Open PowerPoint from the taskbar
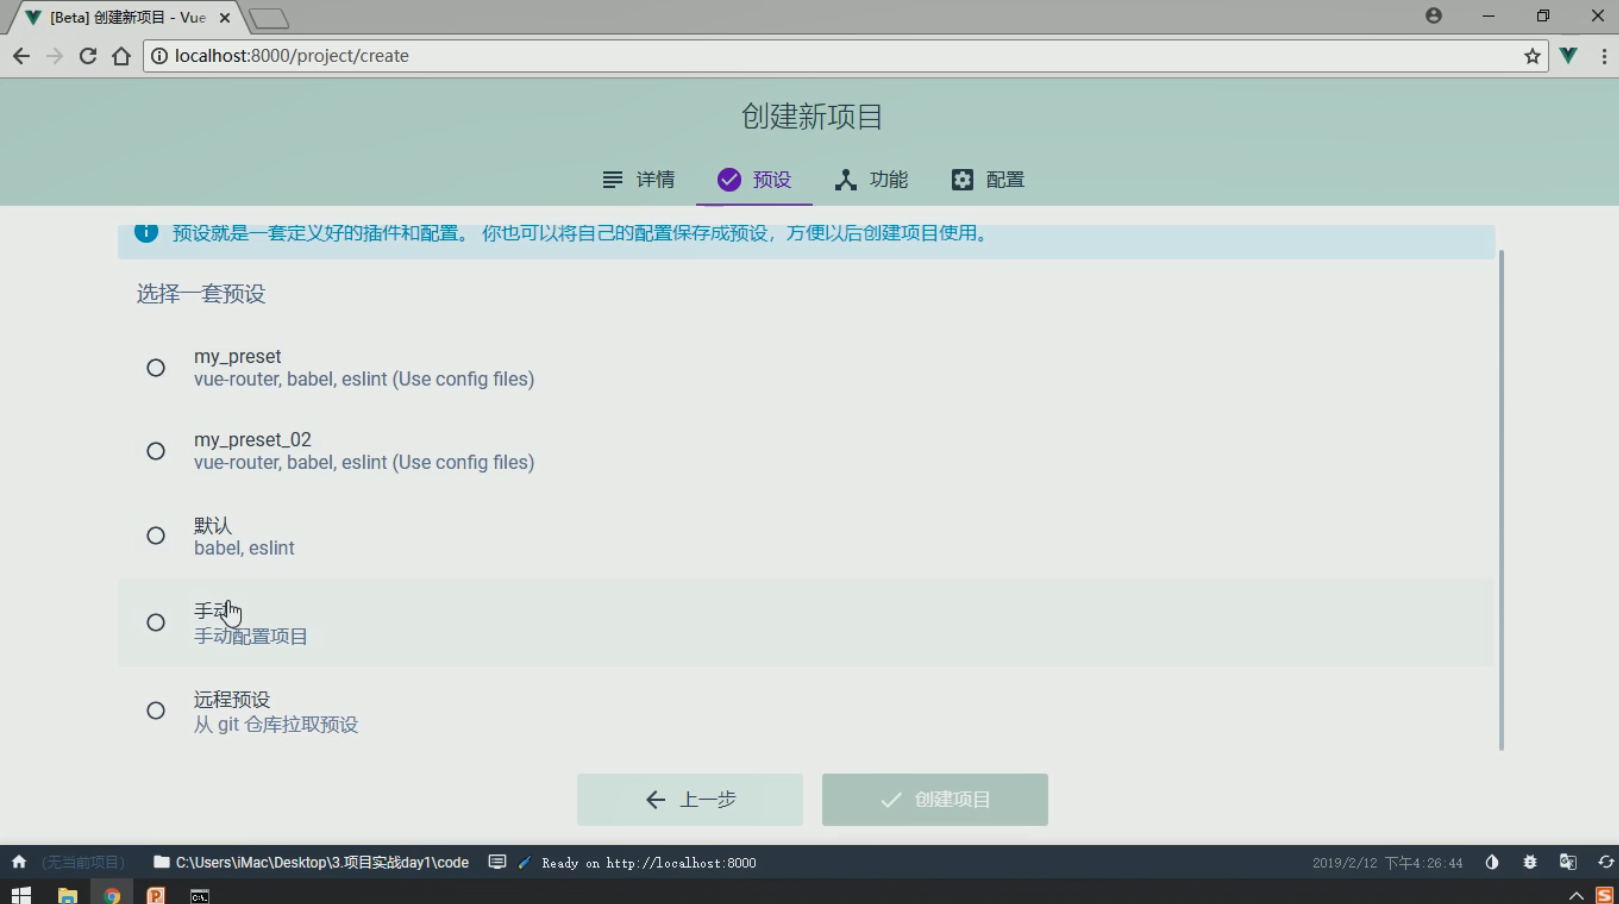1619x904 pixels. point(156,895)
